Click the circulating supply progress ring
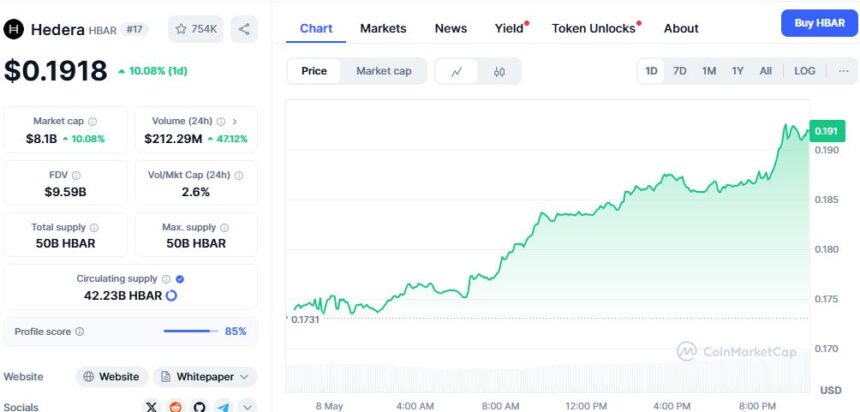This screenshot has height=412, width=860. [171, 296]
